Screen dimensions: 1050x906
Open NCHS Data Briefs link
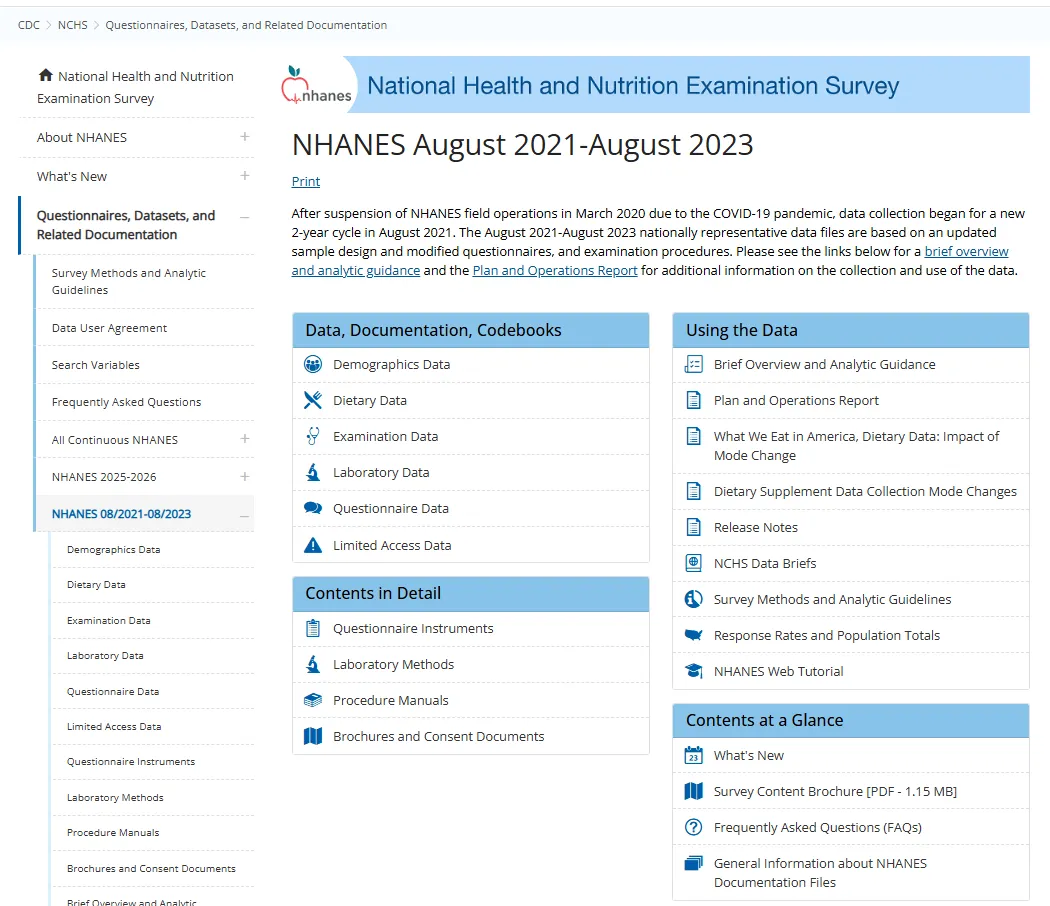pyautogui.click(x=765, y=563)
